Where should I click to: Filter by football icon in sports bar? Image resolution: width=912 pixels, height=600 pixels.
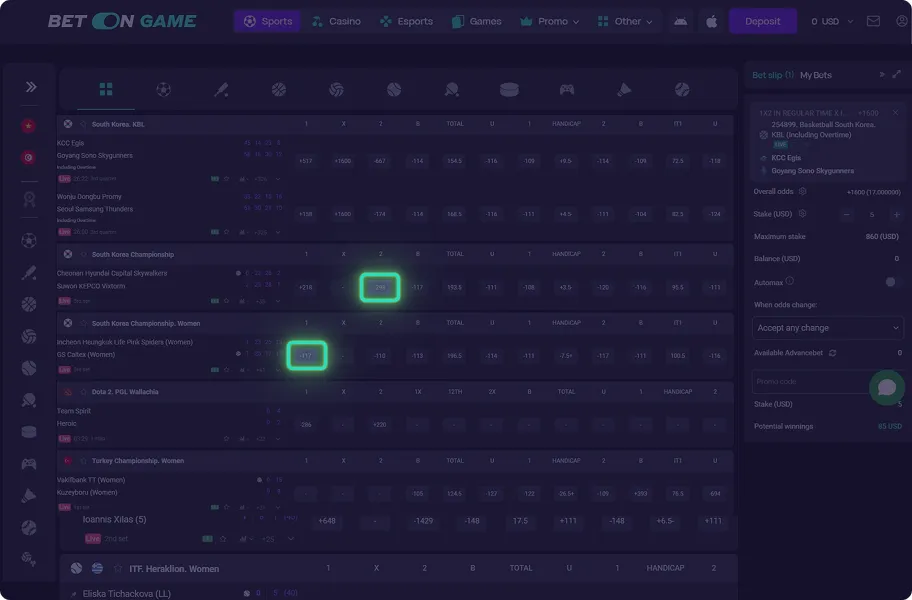pos(163,90)
